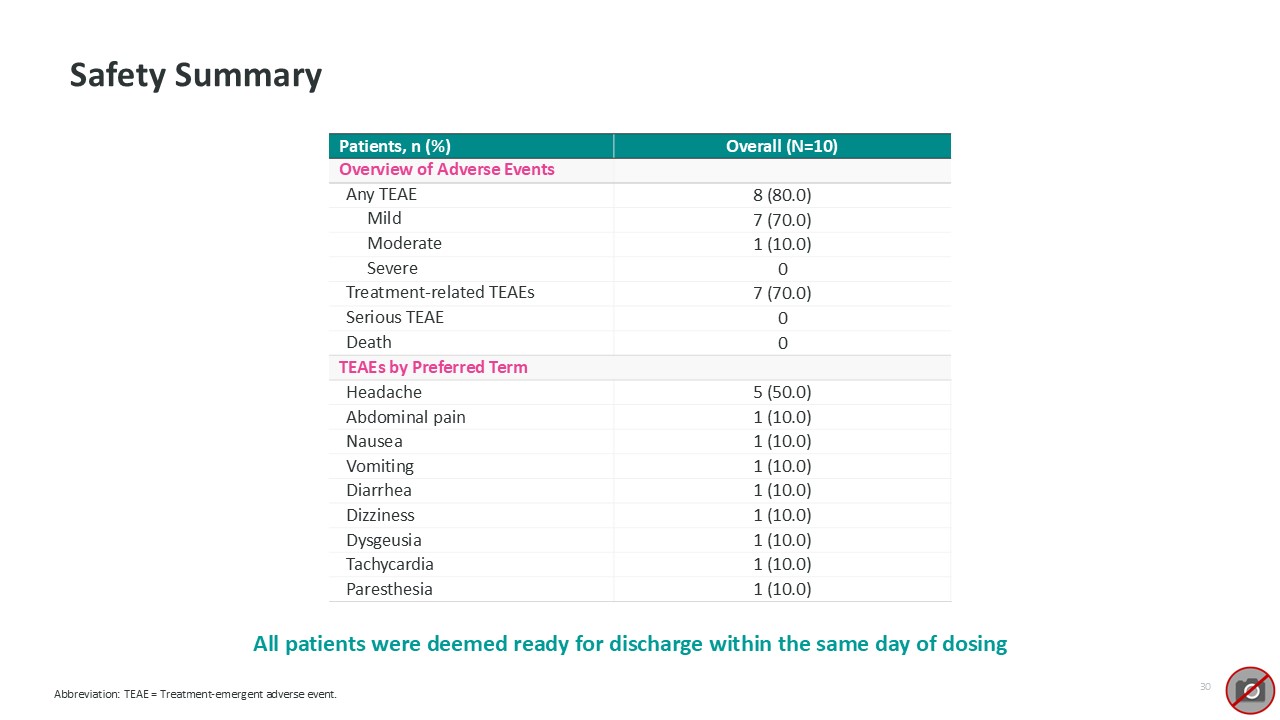Select the 'Overall (N=10)' column header
Screen dimensions: 1280x720
[781, 146]
